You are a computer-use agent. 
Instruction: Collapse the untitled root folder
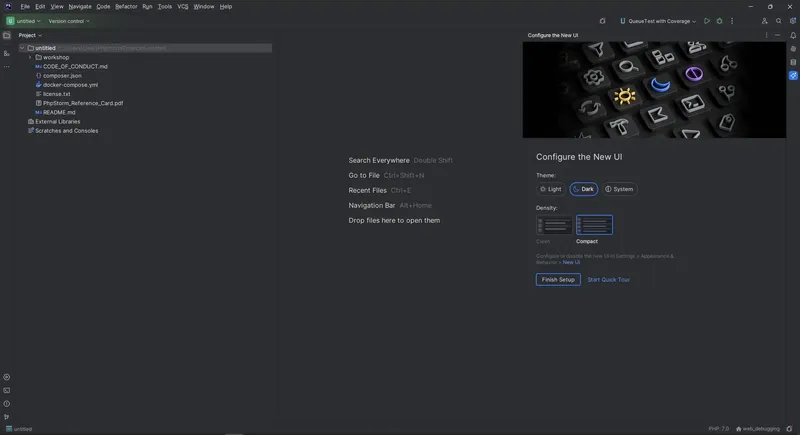[22, 48]
